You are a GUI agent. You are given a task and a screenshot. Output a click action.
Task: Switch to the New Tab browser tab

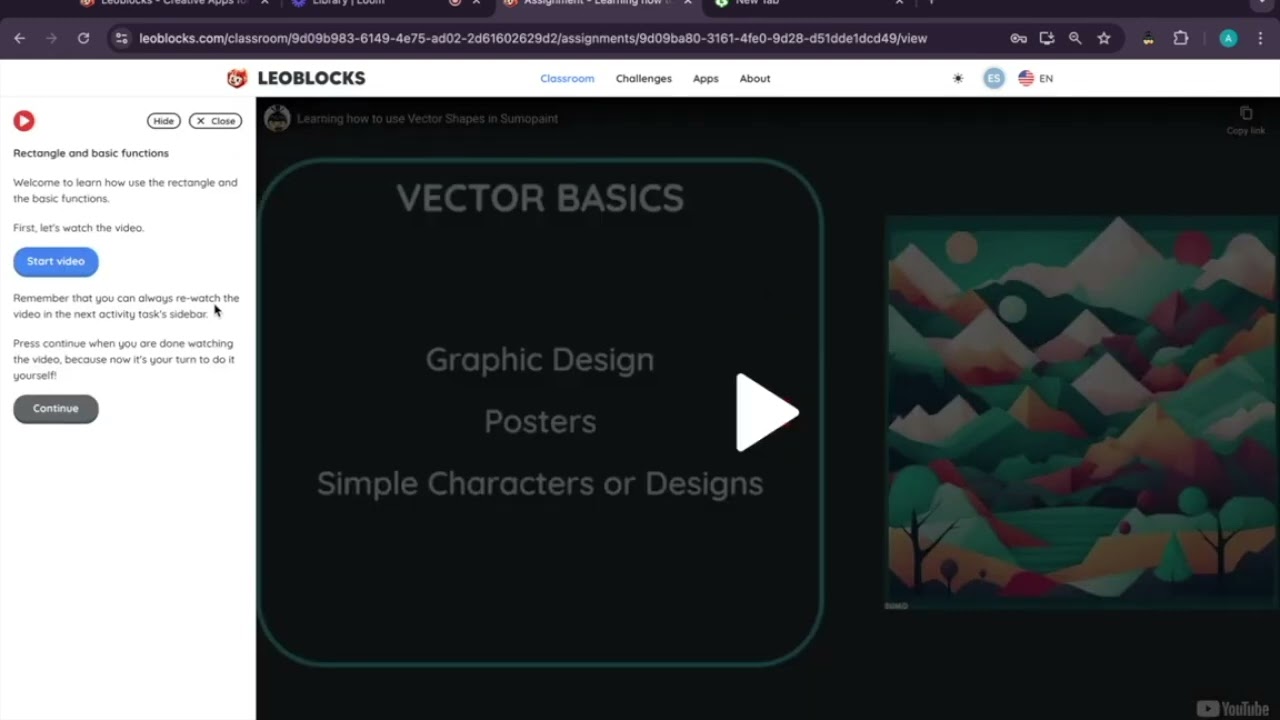tap(757, 3)
